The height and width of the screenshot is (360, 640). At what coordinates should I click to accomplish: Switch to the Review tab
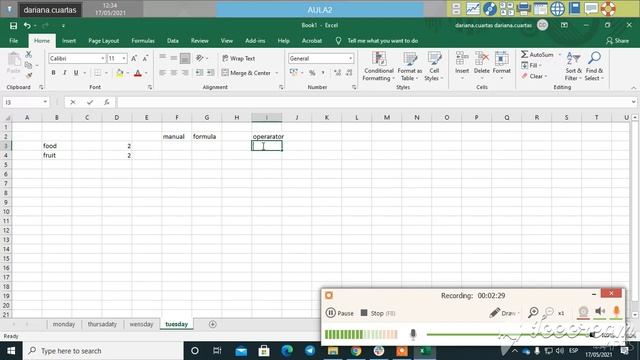click(200, 41)
